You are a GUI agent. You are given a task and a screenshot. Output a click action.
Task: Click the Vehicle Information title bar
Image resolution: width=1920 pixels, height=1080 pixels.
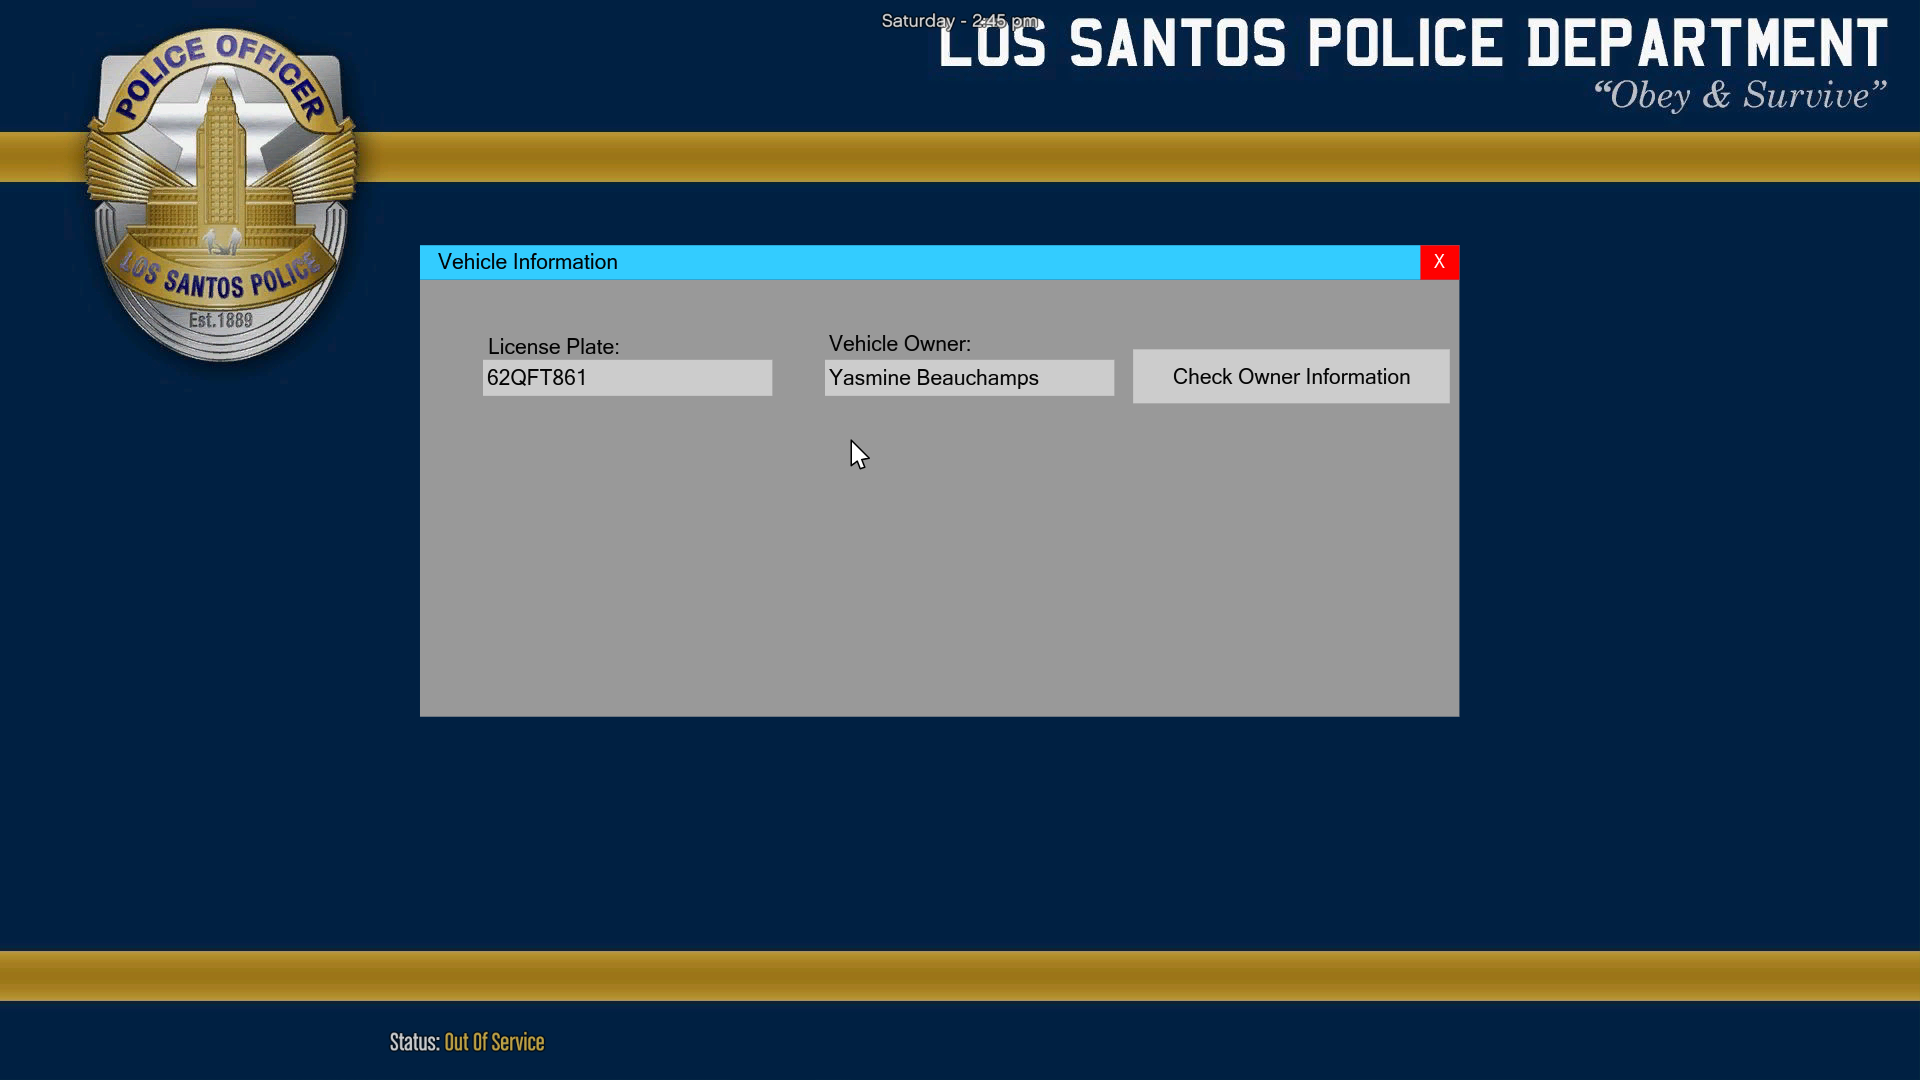pyautogui.click(x=900, y=262)
